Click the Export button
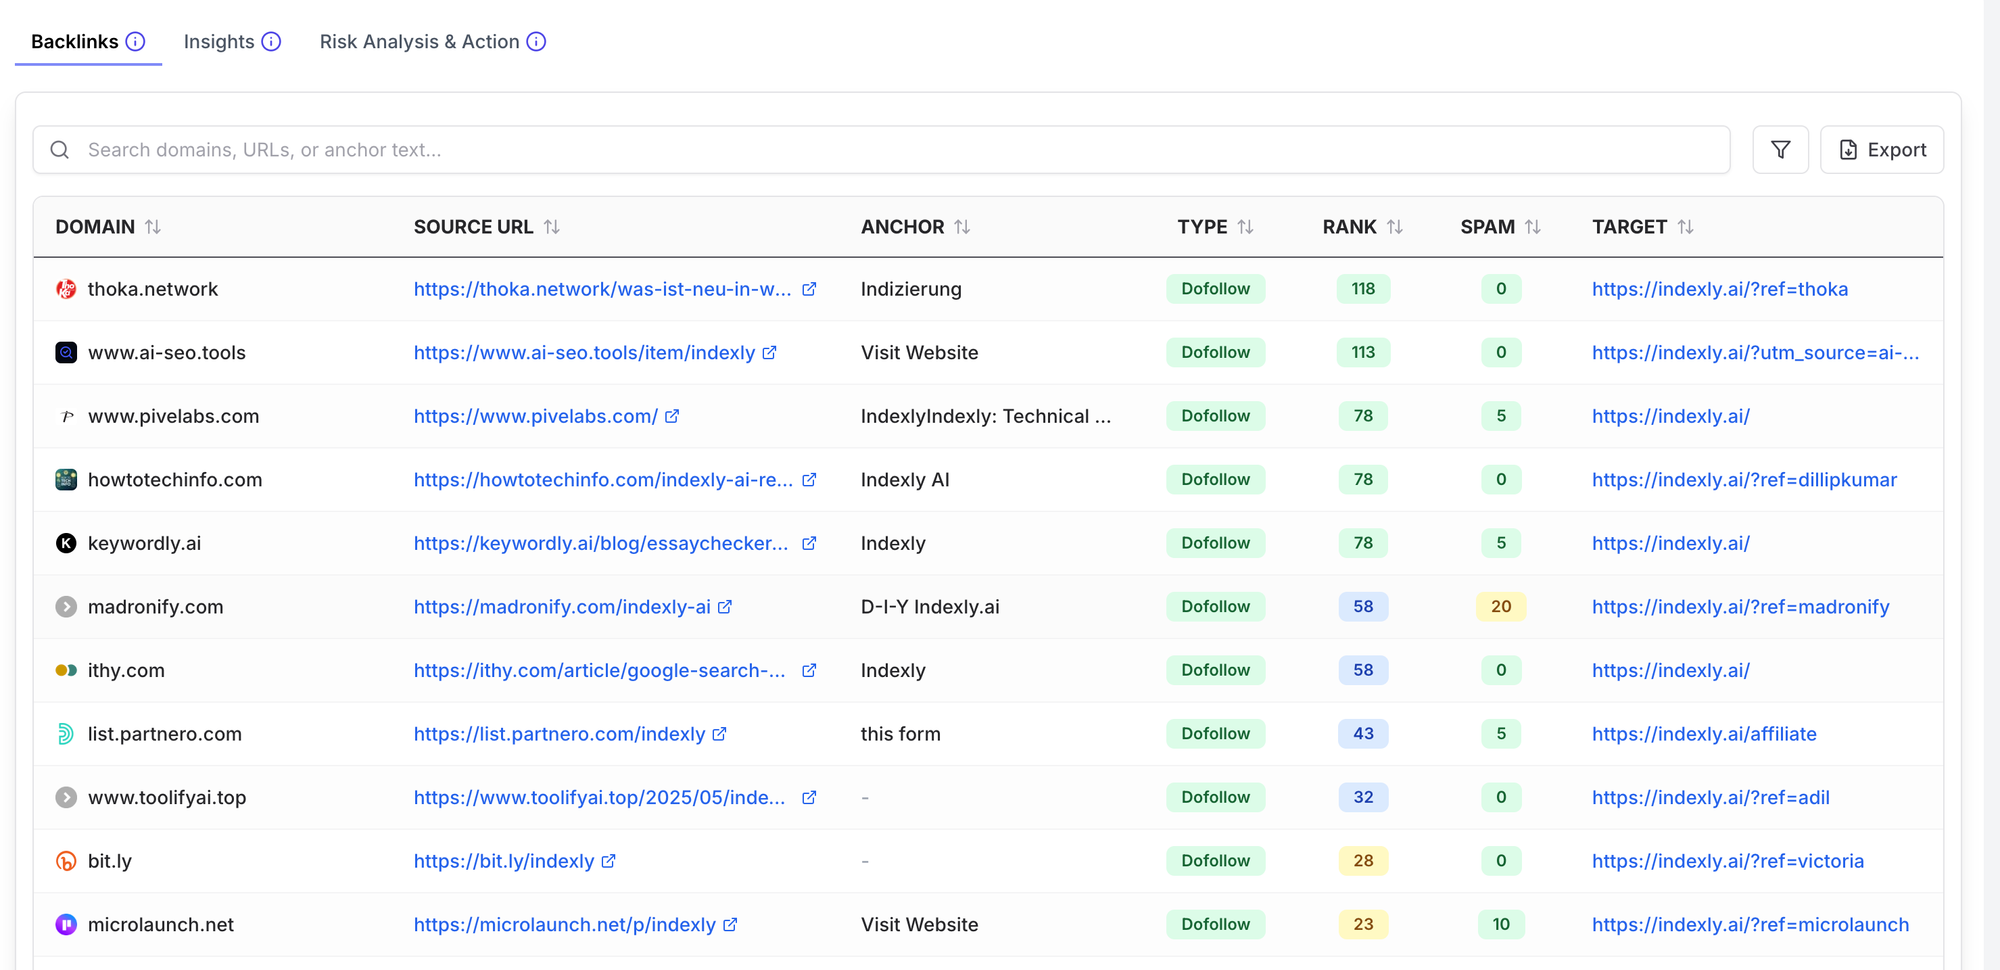The image size is (2000, 970). pos(1881,150)
